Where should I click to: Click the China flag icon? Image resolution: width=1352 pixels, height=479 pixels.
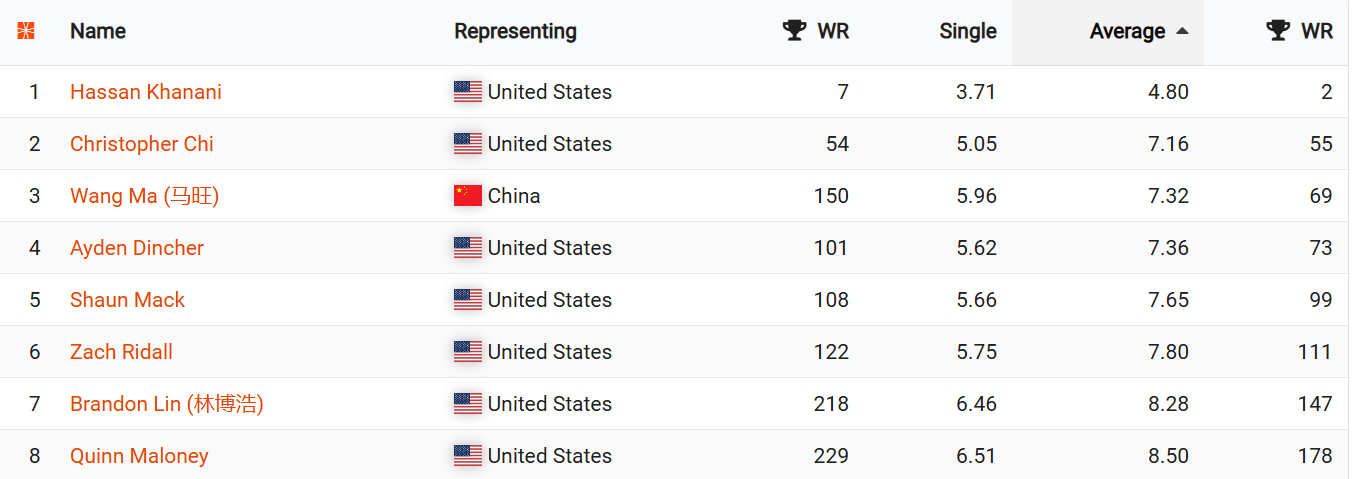[468, 196]
